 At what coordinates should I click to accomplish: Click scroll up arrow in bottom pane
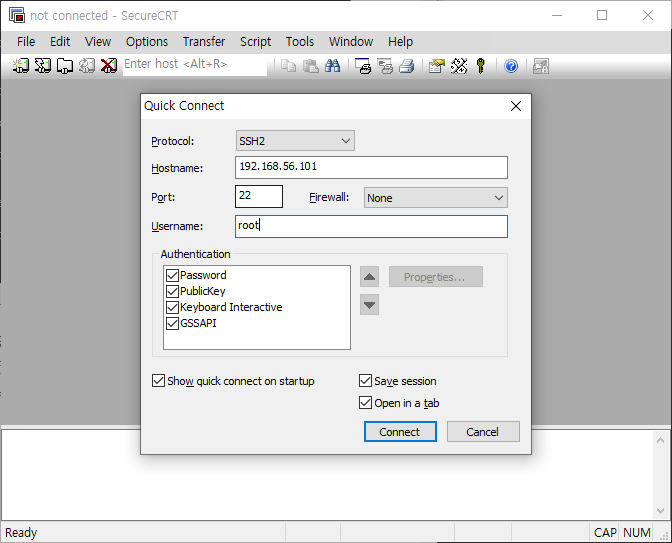pos(660,440)
